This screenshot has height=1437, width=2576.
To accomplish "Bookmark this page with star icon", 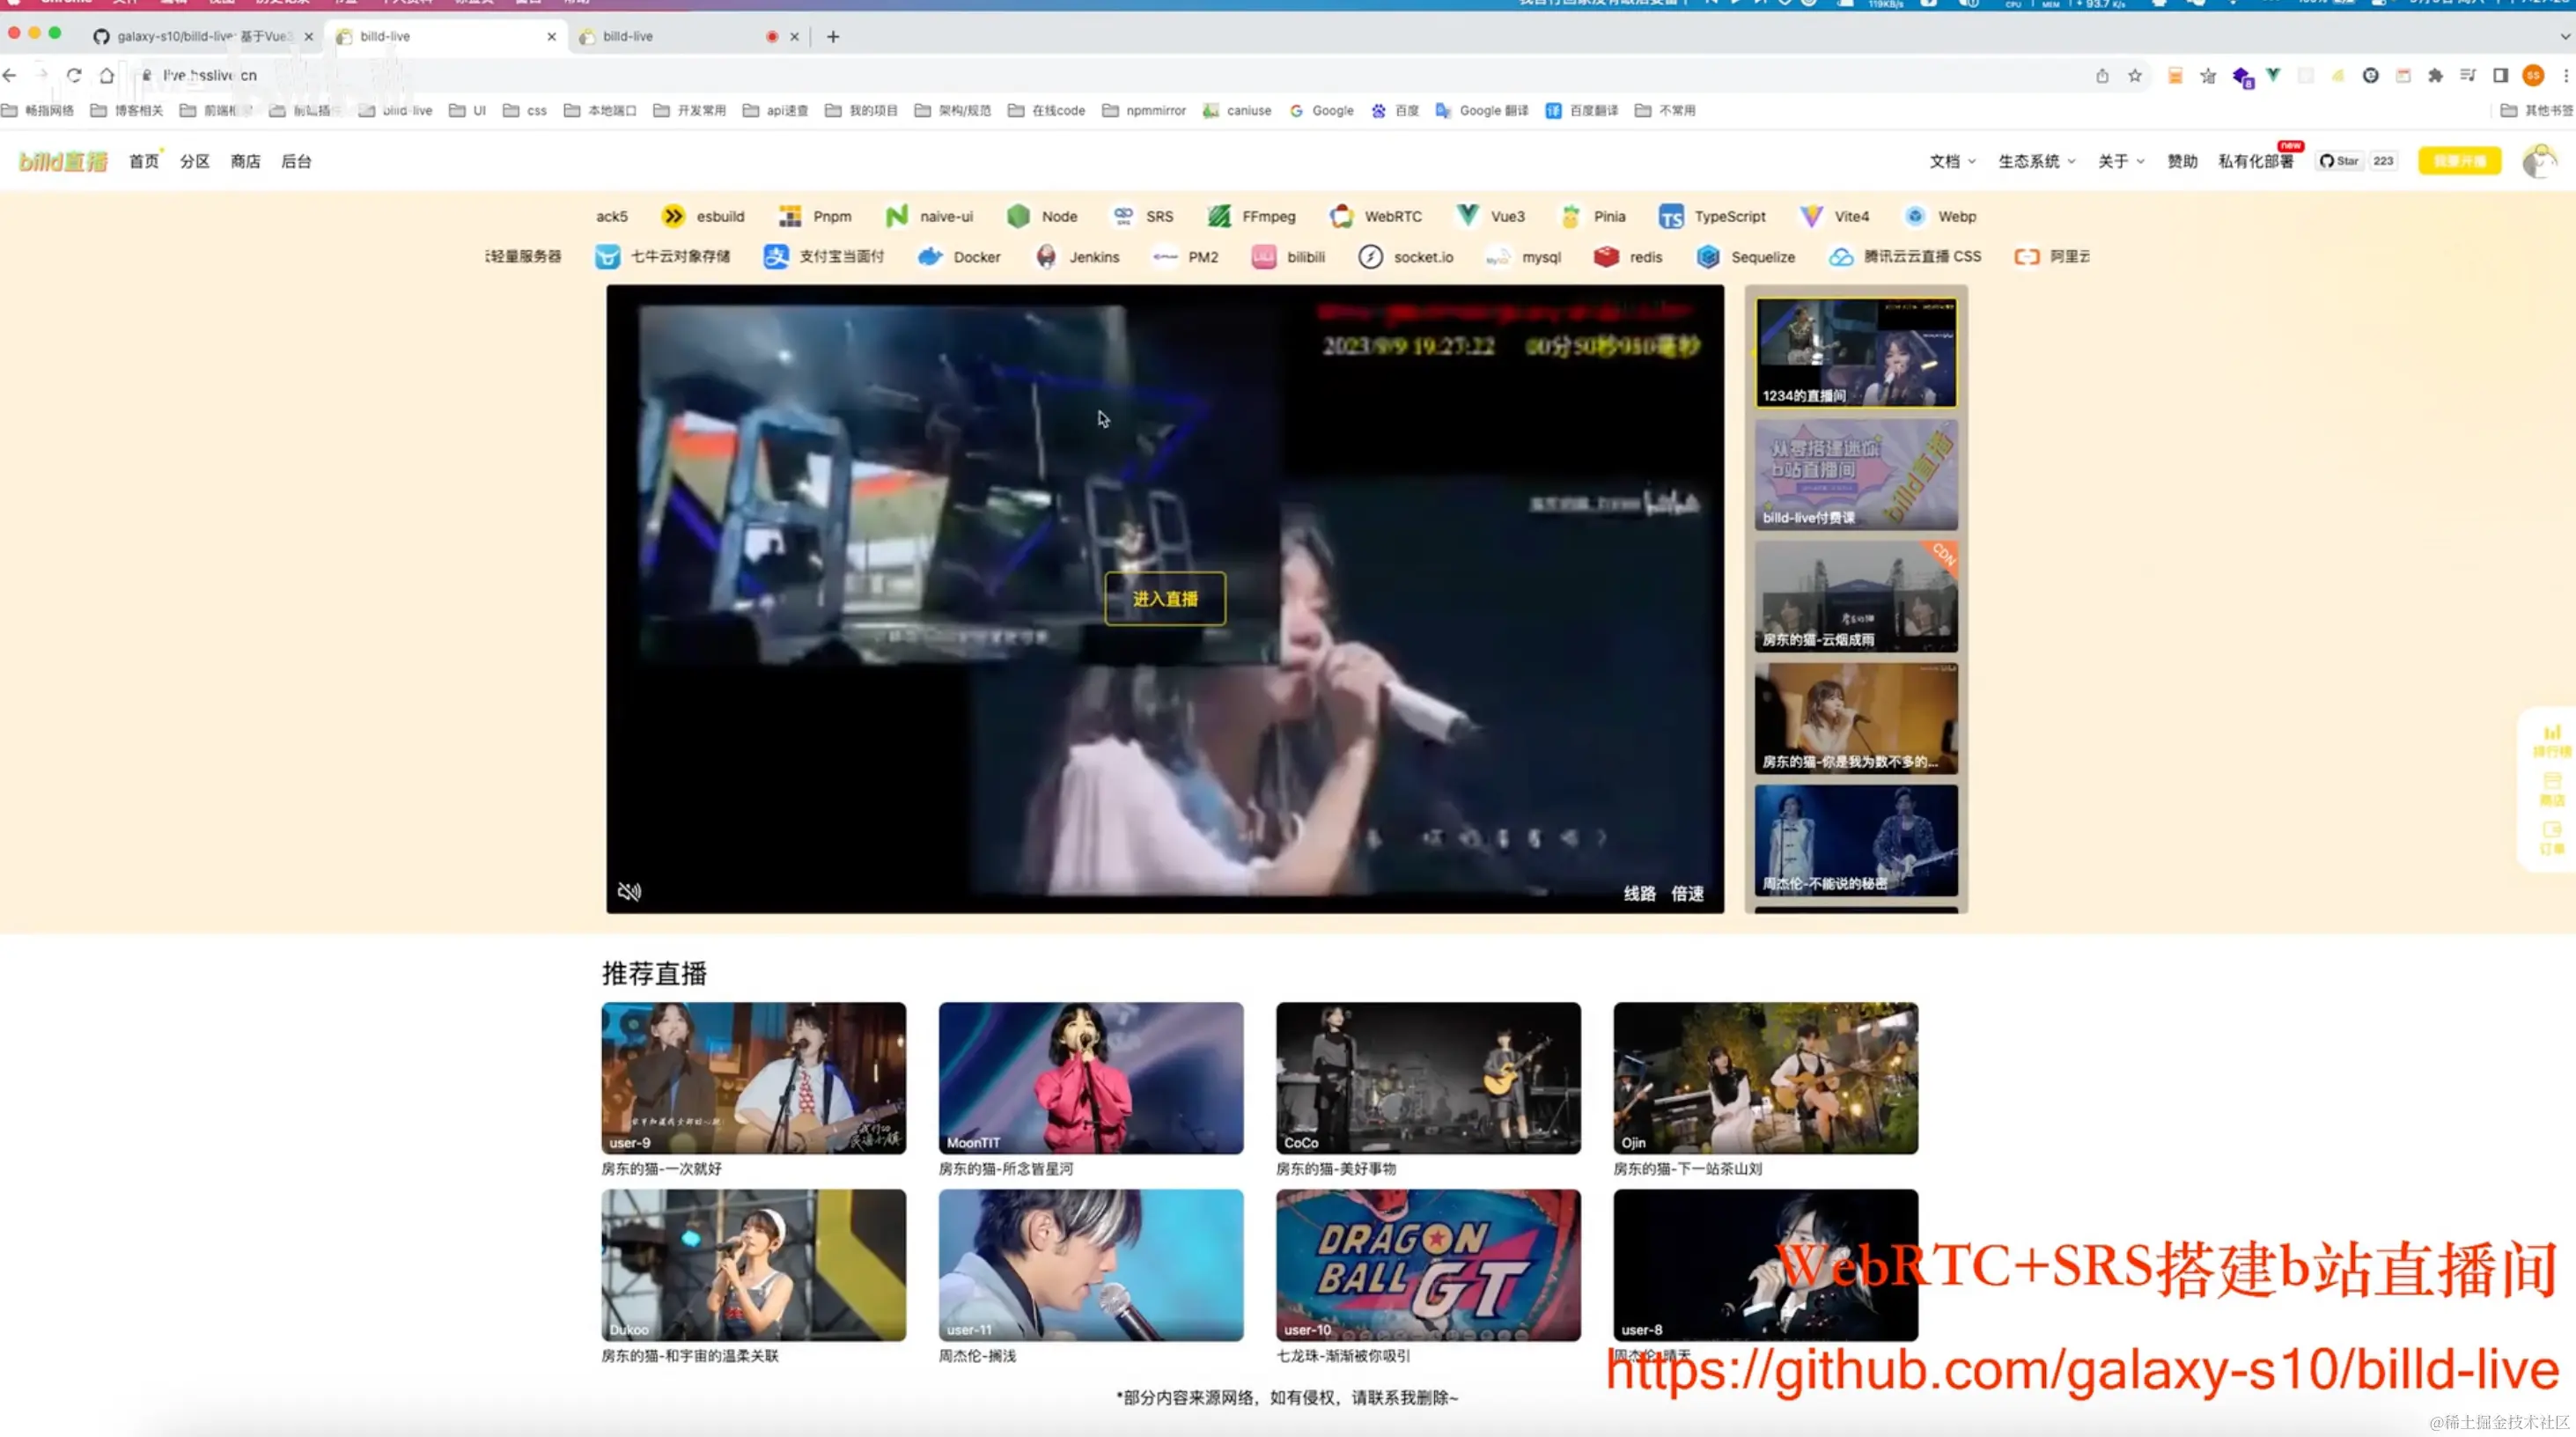I will click(2134, 75).
